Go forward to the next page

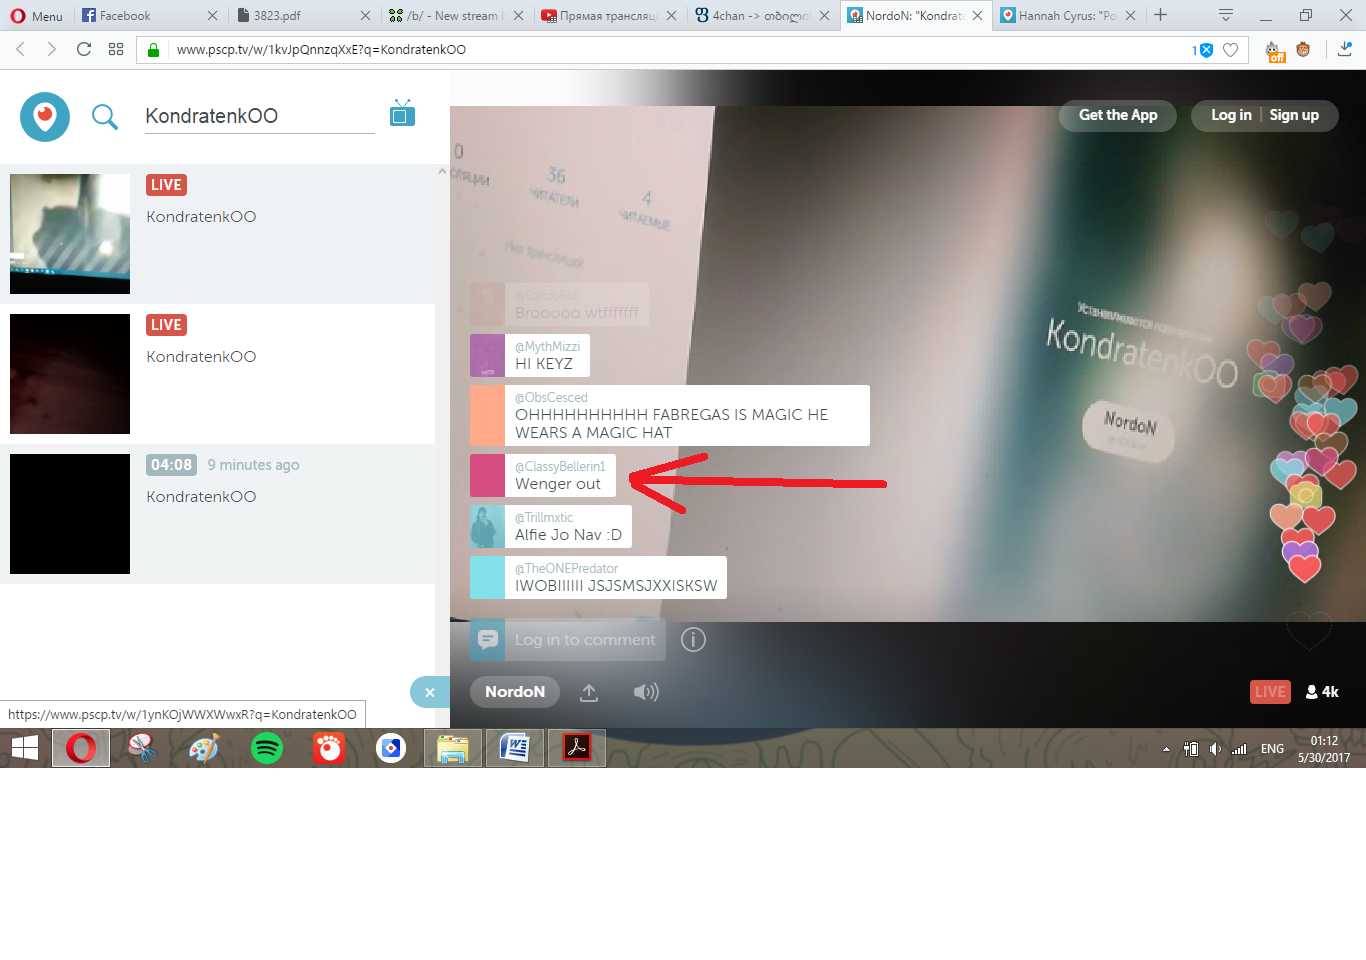(x=51, y=49)
